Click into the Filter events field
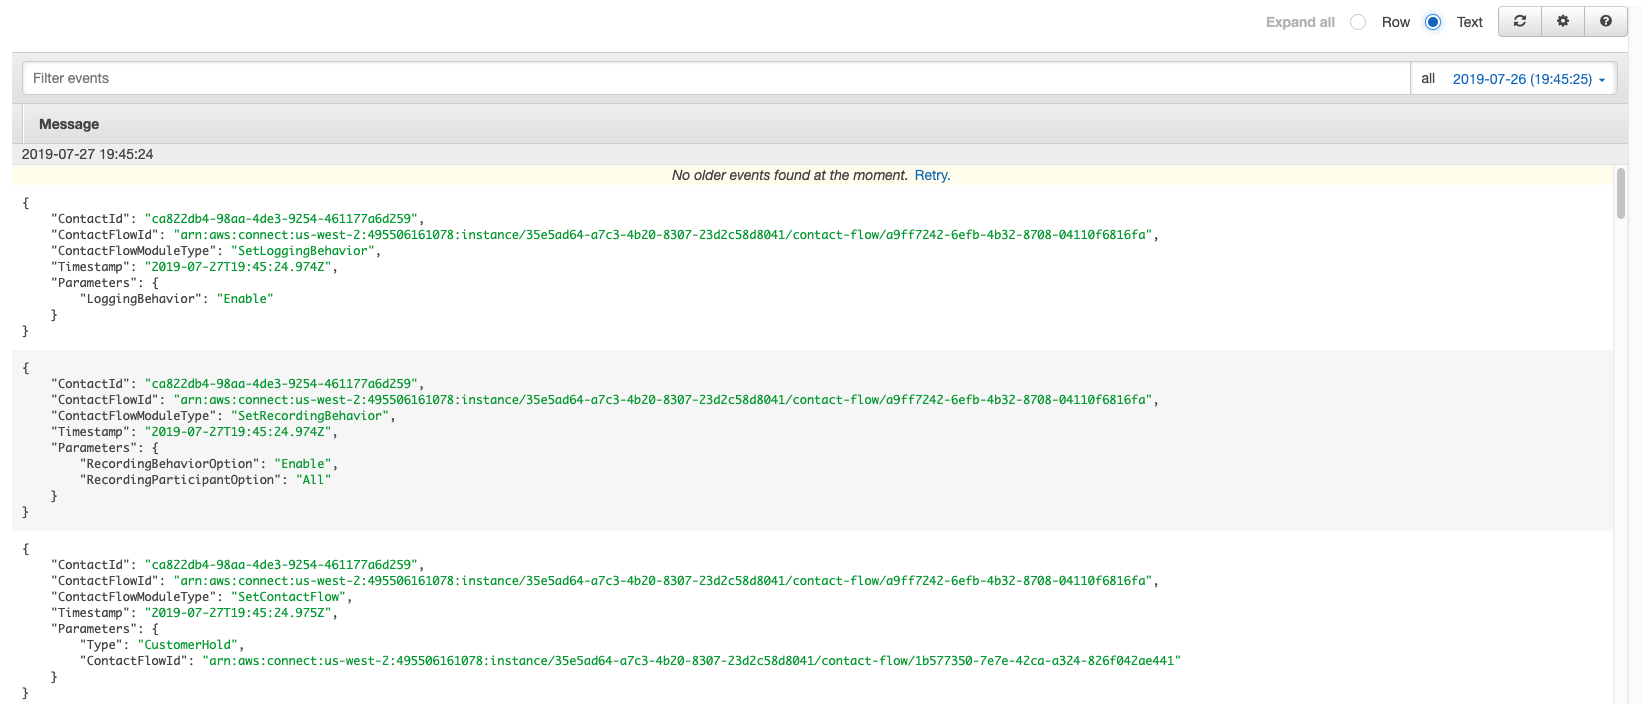Viewport: 1642px width, 704px height. (716, 78)
